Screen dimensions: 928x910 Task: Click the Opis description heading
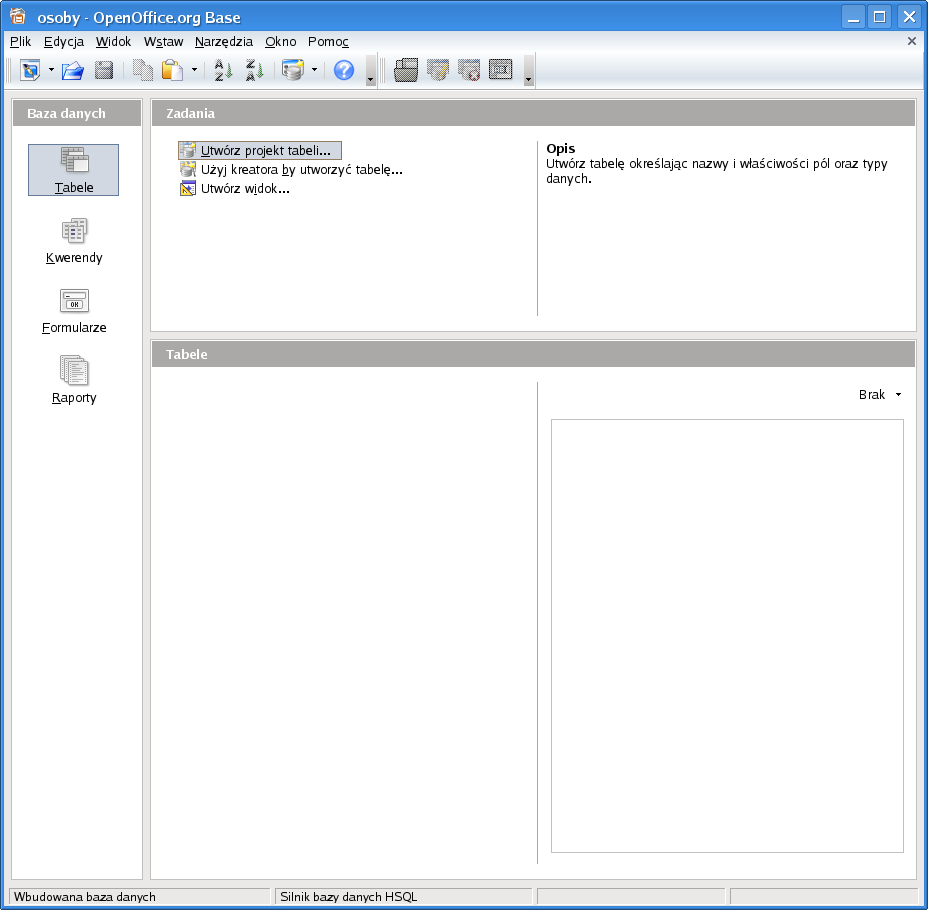pyautogui.click(x=560, y=149)
